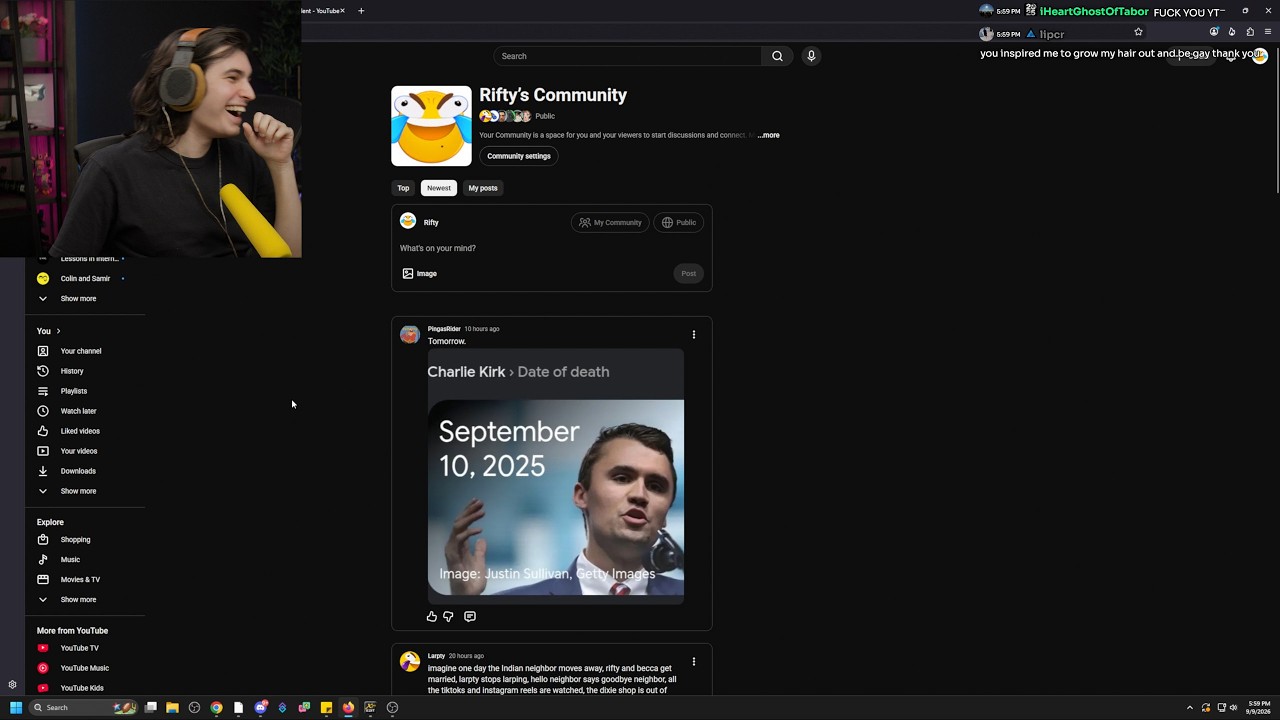Bookmark this page with the star icon
The height and width of the screenshot is (720, 1280).
click(1138, 32)
